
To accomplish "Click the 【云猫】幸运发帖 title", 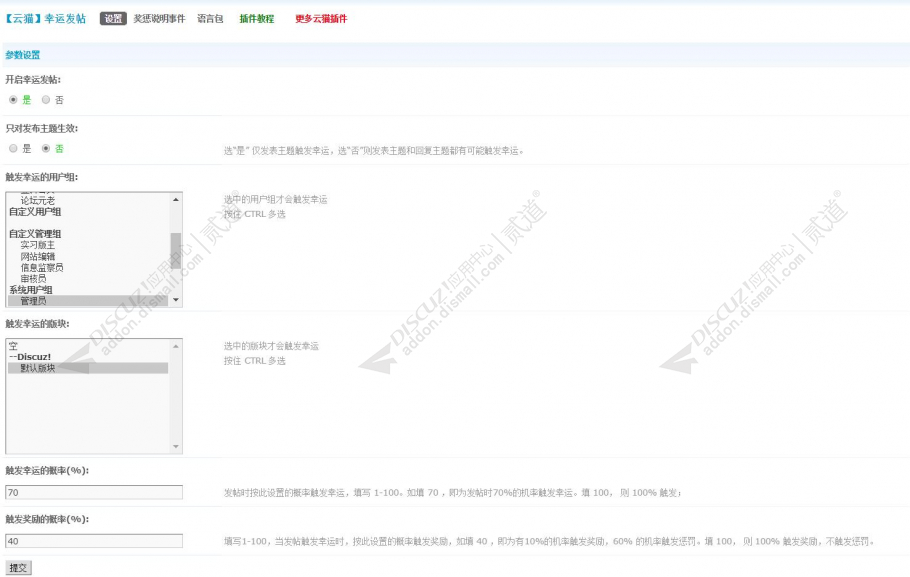I will click(x=45, y=19).
